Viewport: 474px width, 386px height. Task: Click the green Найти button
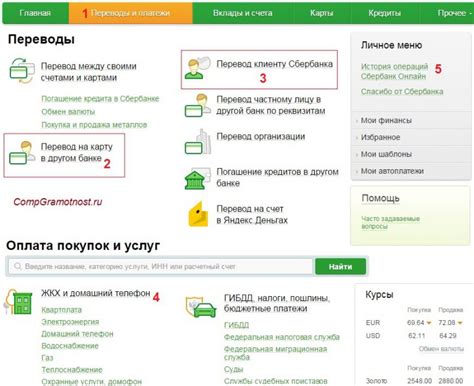340,267
